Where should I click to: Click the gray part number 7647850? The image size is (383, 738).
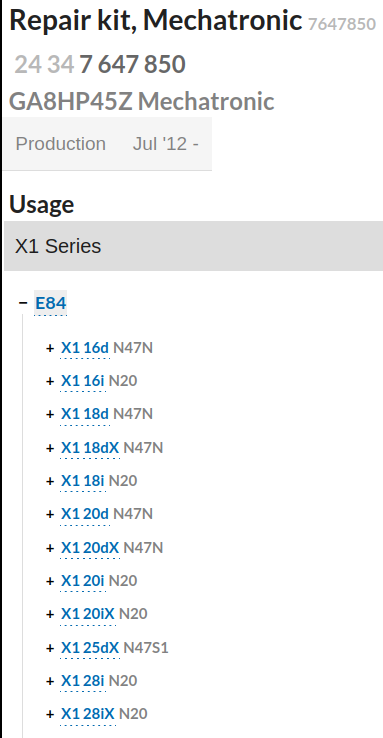(342, 24)
